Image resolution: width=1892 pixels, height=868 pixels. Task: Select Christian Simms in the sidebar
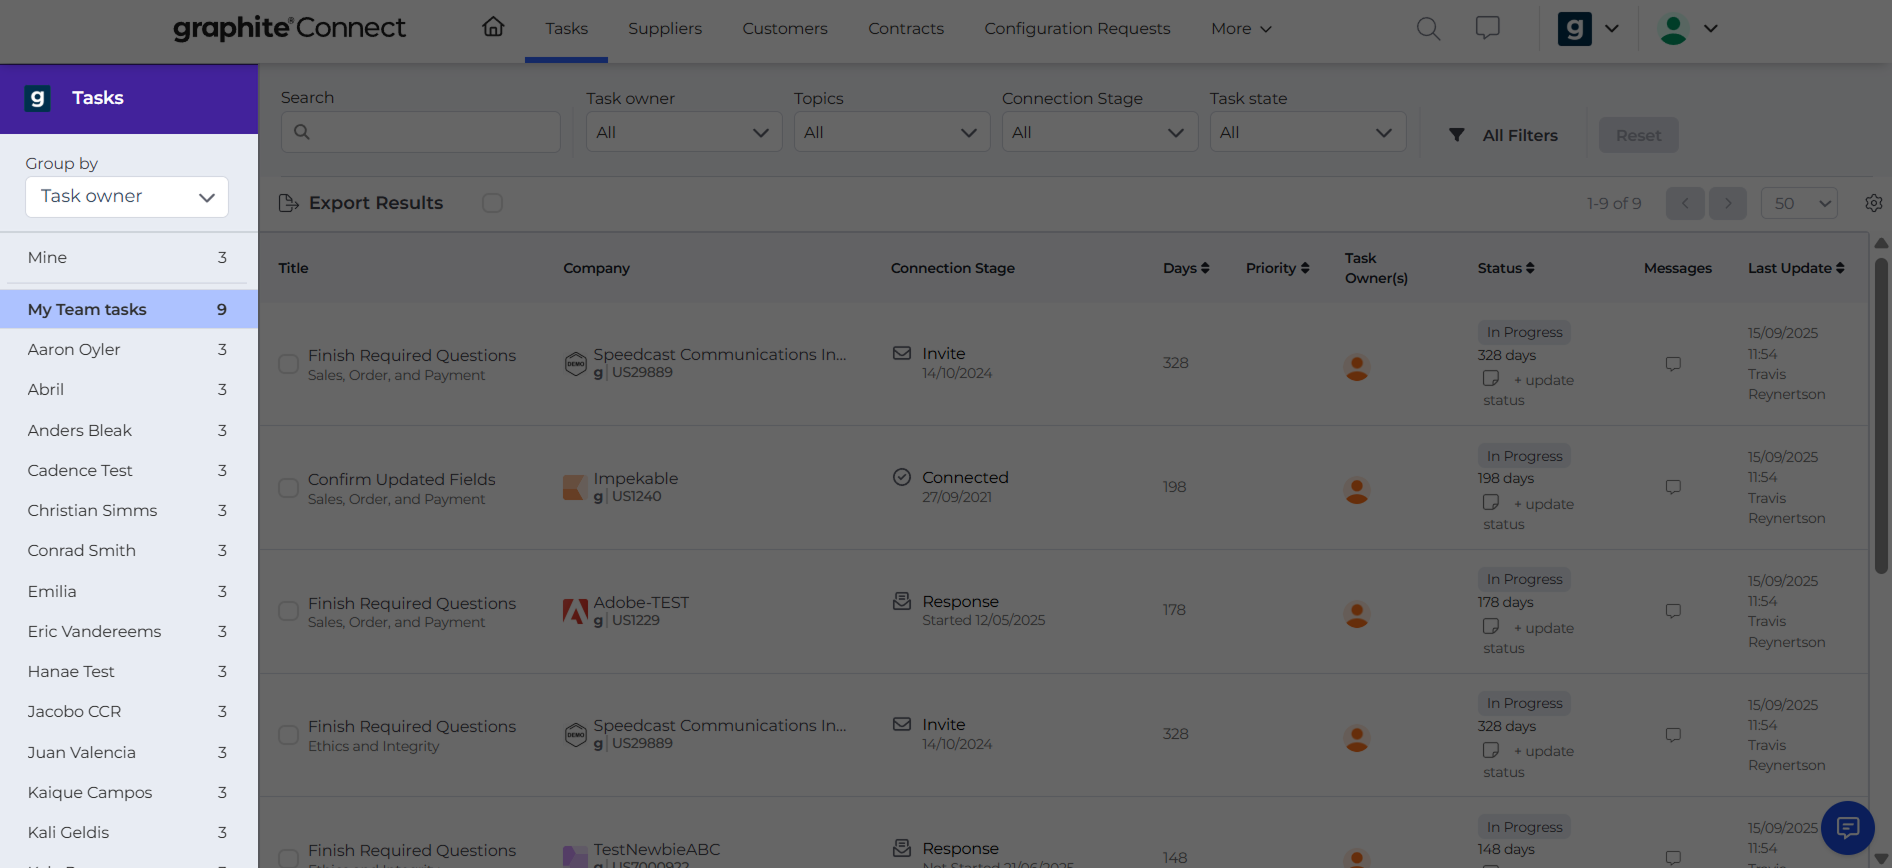click(129, 510)
